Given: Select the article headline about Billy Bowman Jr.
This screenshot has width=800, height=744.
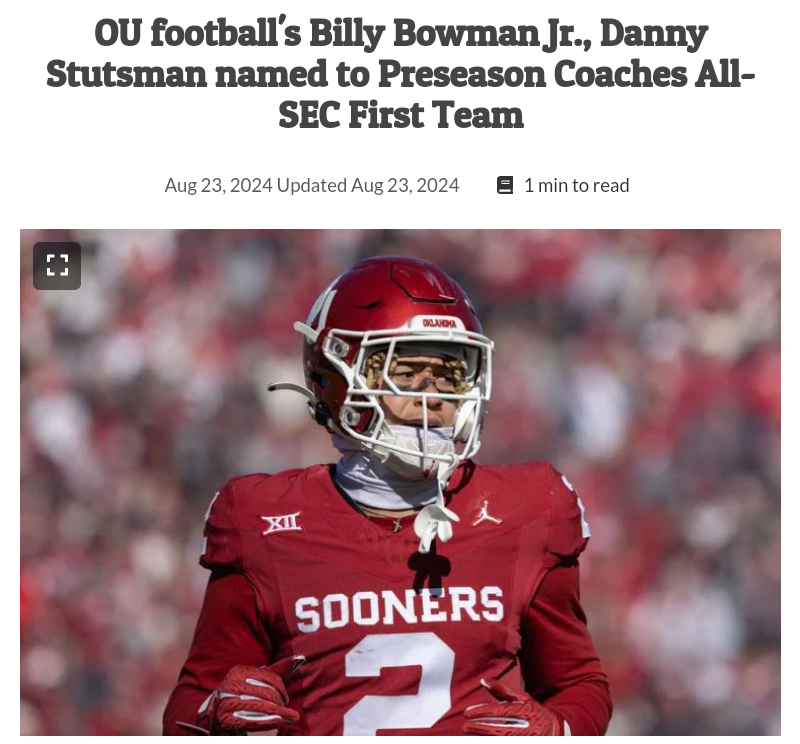Looking at the screenshot, I should point(401,73).
